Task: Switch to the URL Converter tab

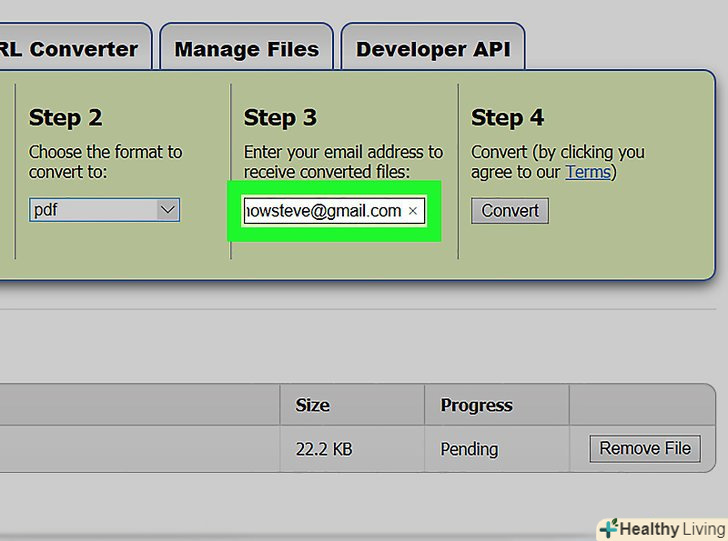Action: 70,48
